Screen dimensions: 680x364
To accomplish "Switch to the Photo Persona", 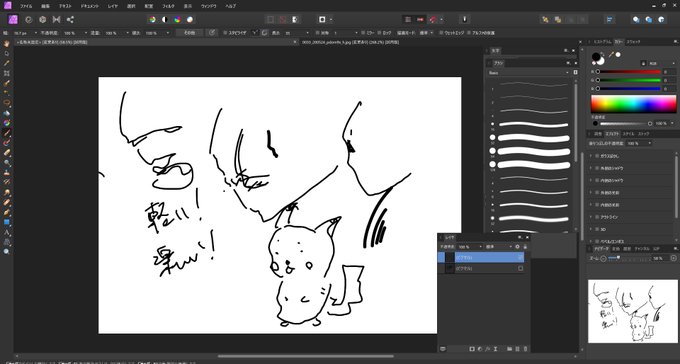I will [13, 20].
